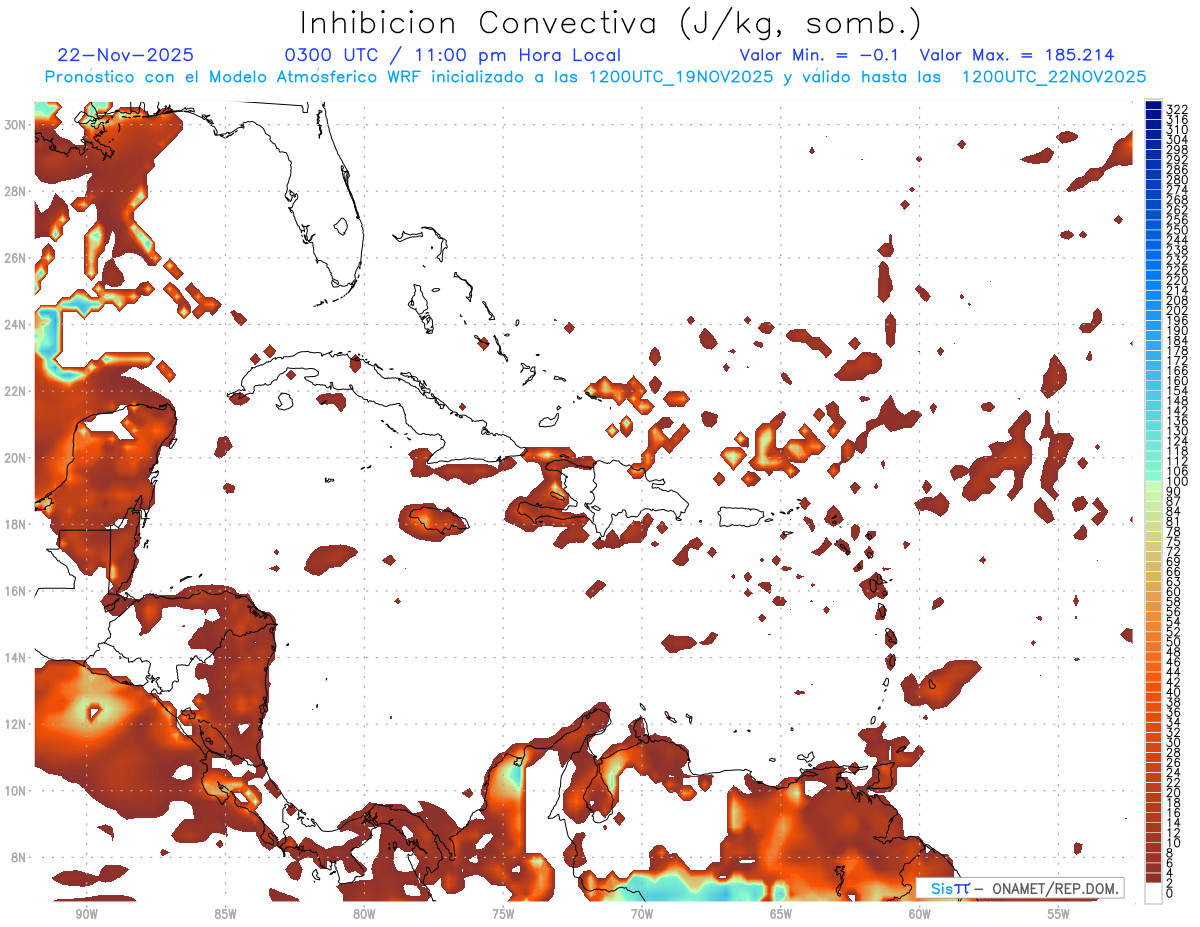Click the "160" label on the color scale
The height and width of the screenshot is (927, 1200).
[x=1176, y=381]
